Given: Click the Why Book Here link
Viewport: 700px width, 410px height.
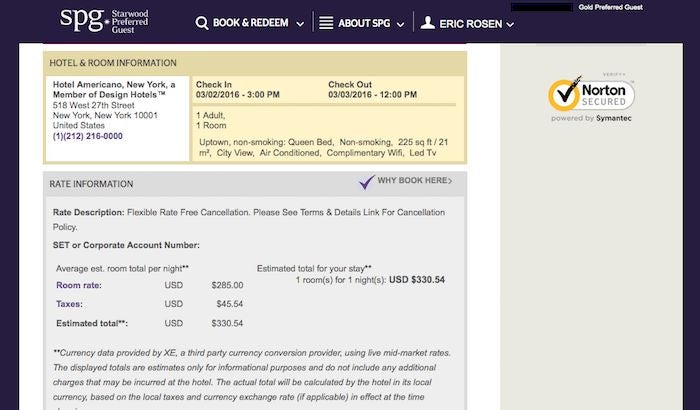Looking at the screenshot, I should (412, 180).
